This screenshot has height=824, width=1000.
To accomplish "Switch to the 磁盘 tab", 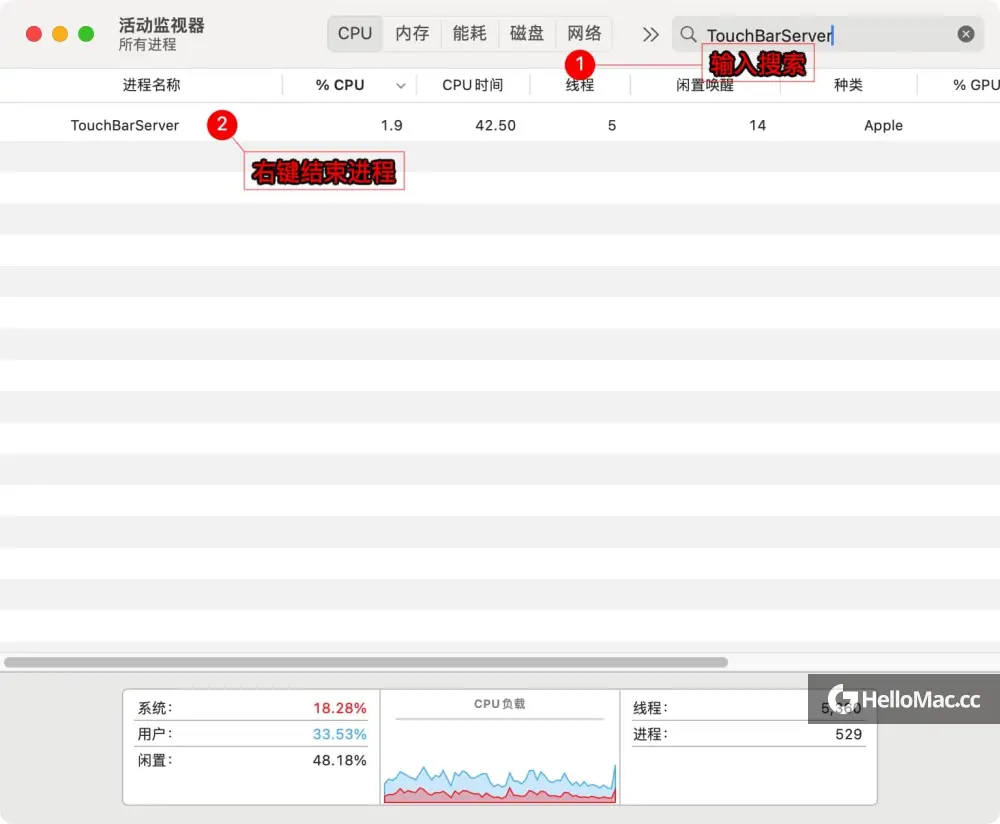I will pos(527,33).
